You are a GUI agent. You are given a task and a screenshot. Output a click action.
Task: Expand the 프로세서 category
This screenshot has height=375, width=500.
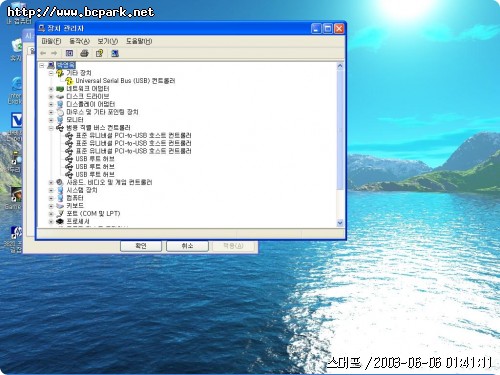(51, 221)
